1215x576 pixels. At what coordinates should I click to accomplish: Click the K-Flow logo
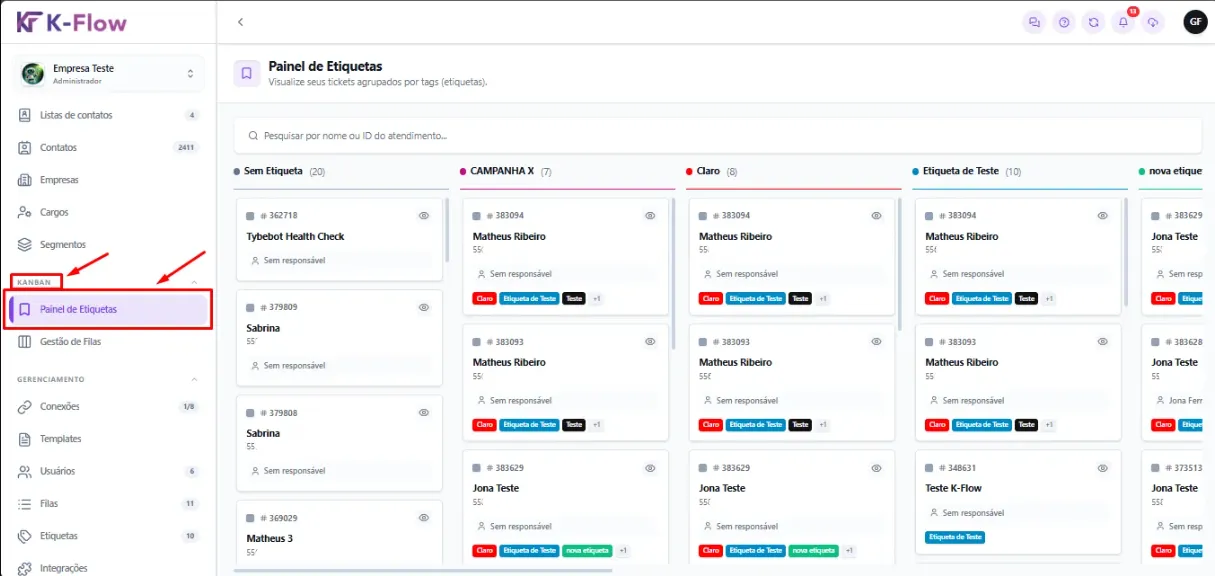pos(72,22)
